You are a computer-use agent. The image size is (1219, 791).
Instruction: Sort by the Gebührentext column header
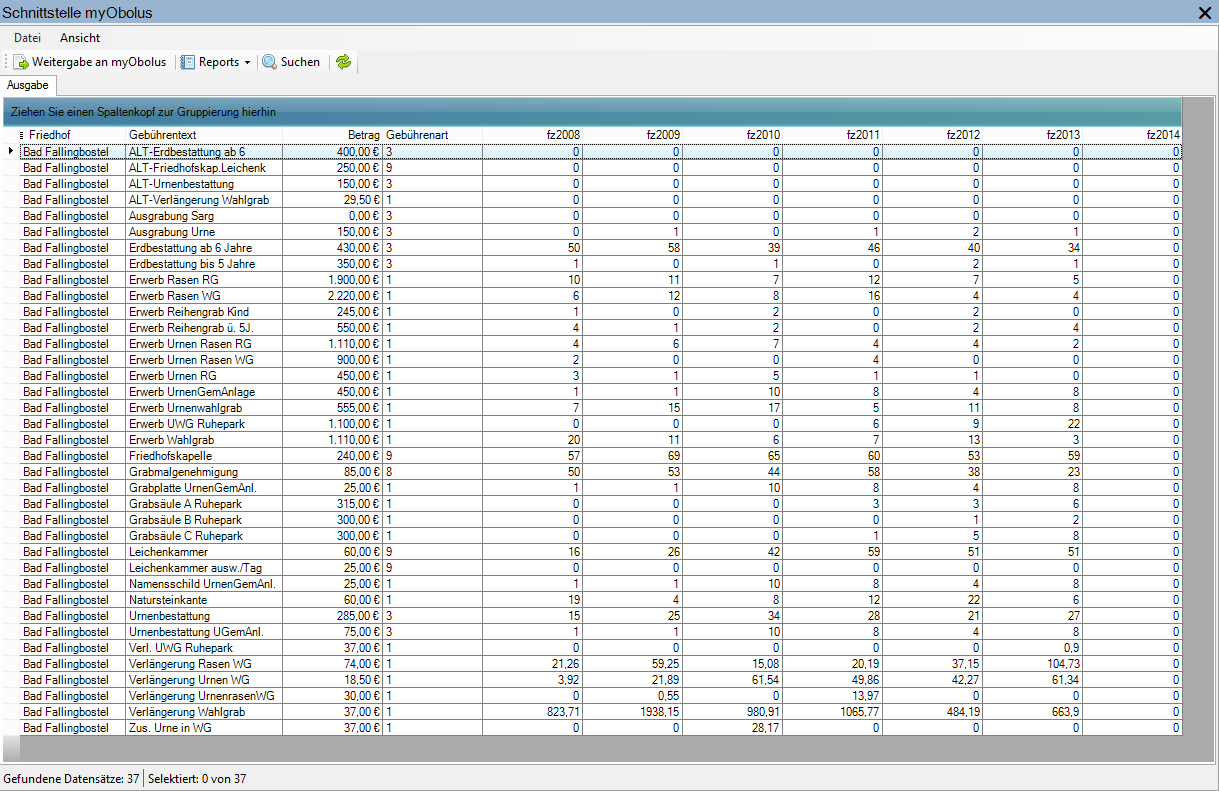[x=204, y=135]
